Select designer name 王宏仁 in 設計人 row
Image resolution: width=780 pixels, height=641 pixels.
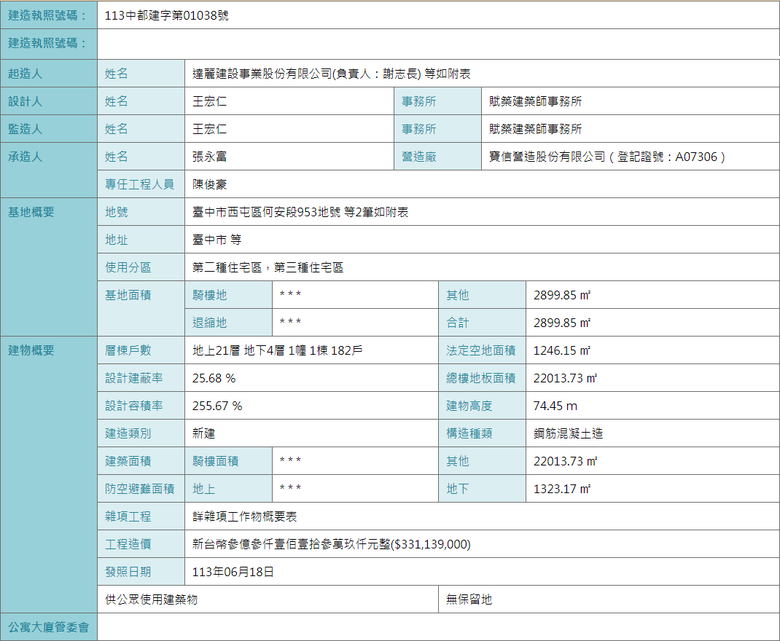click(209, 101)
